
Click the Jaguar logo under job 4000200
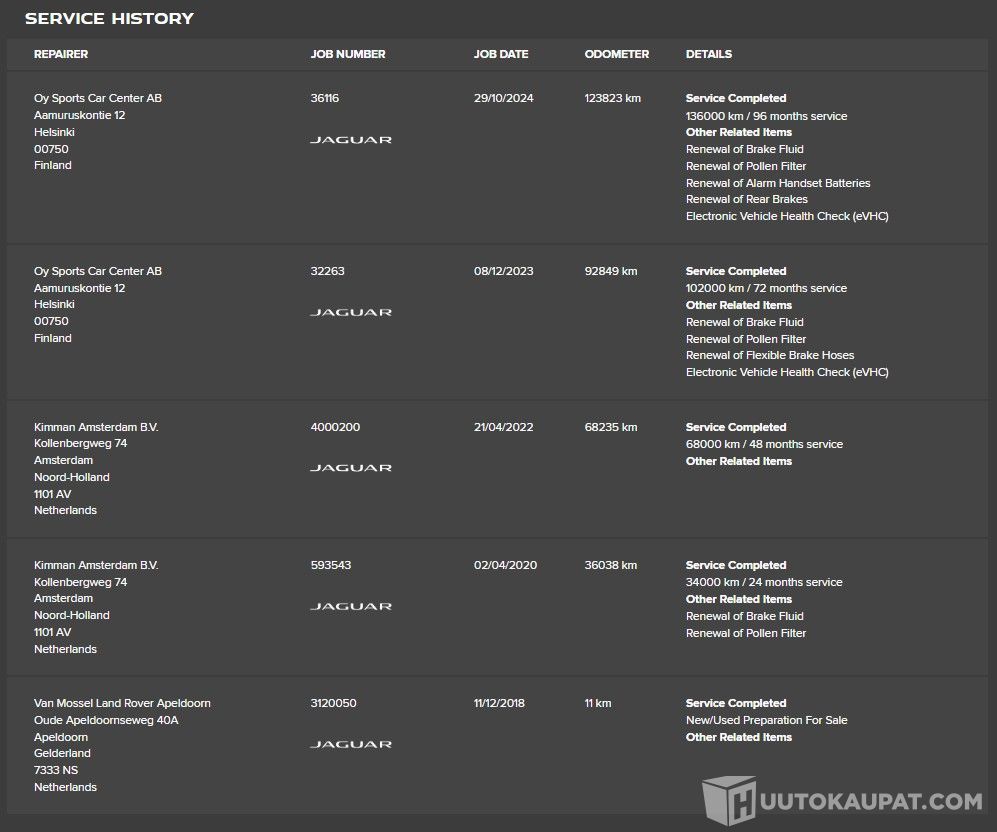[351, 468]
